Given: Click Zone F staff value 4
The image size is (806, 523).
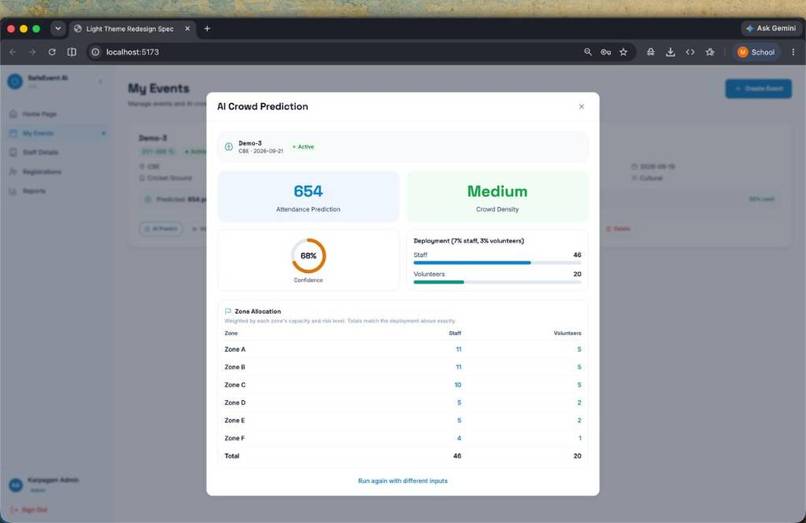Looking at the screenshot, I should click(459, 438).
